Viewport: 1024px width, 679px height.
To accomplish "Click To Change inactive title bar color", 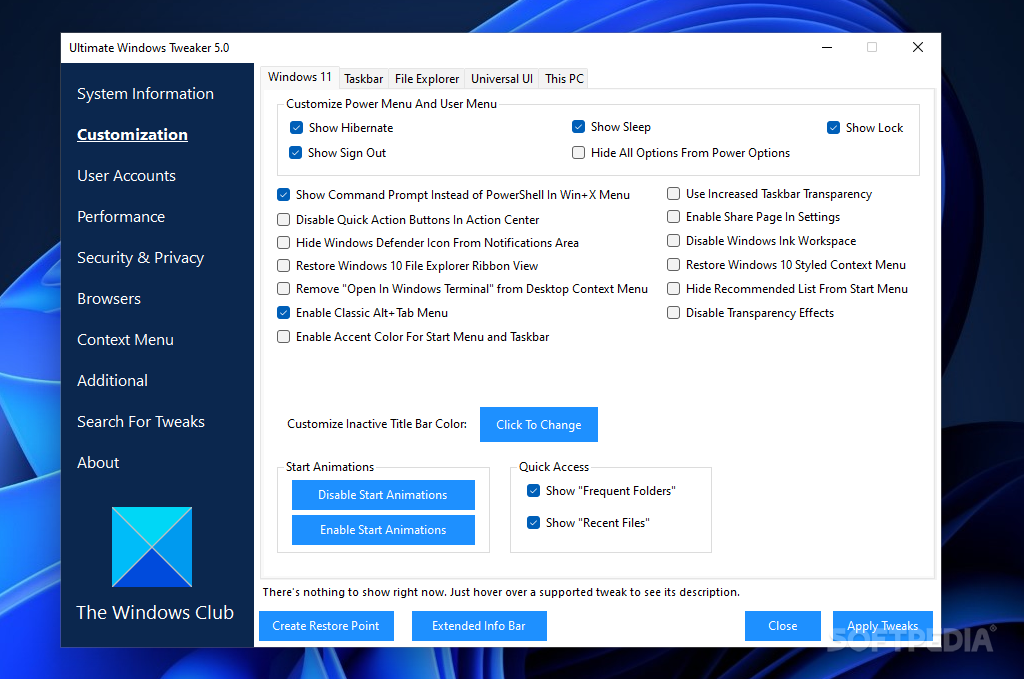I will click(x=539, y=424).
